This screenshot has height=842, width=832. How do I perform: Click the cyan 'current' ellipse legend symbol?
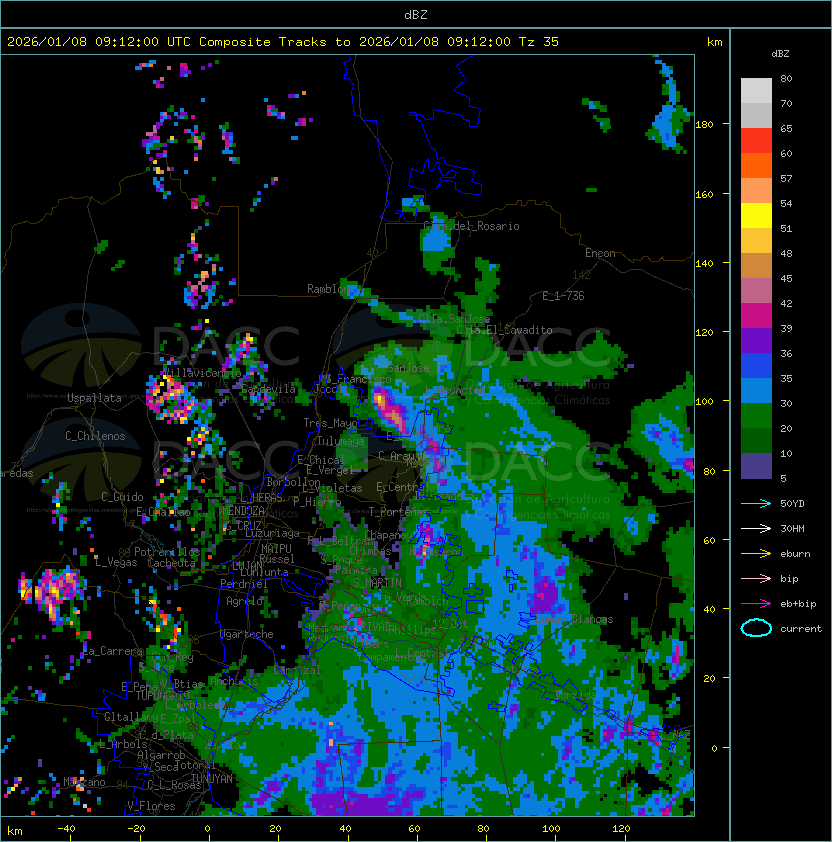tap(756, 628)
